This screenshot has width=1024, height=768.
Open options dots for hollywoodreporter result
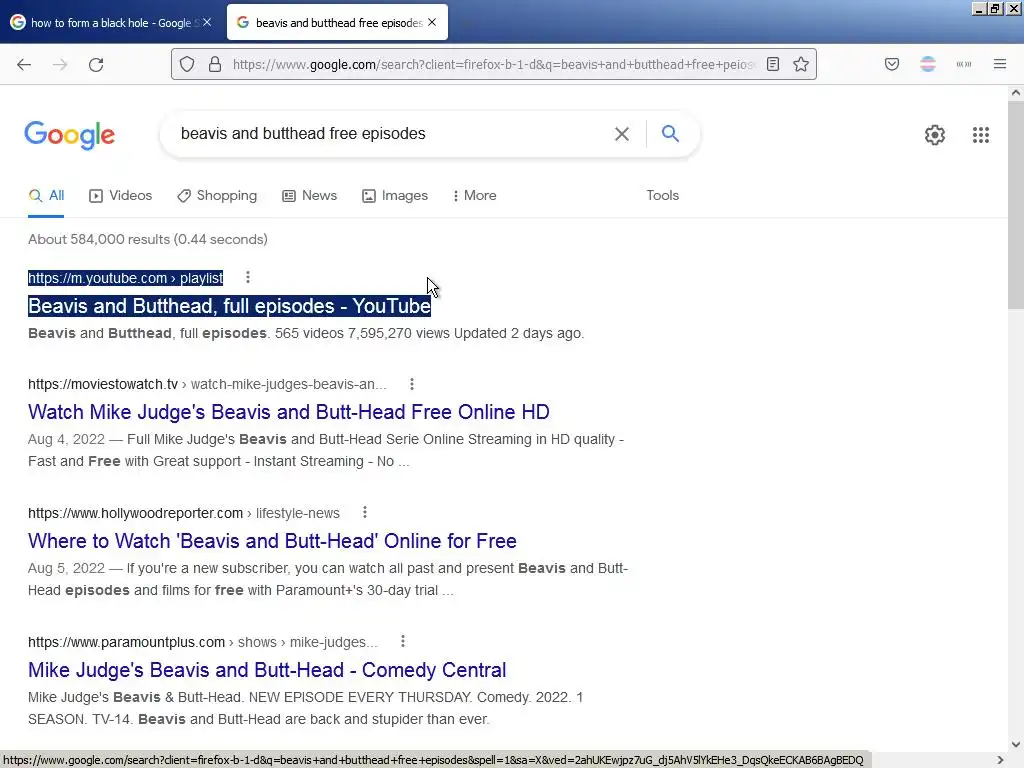[x=364, y=513]
